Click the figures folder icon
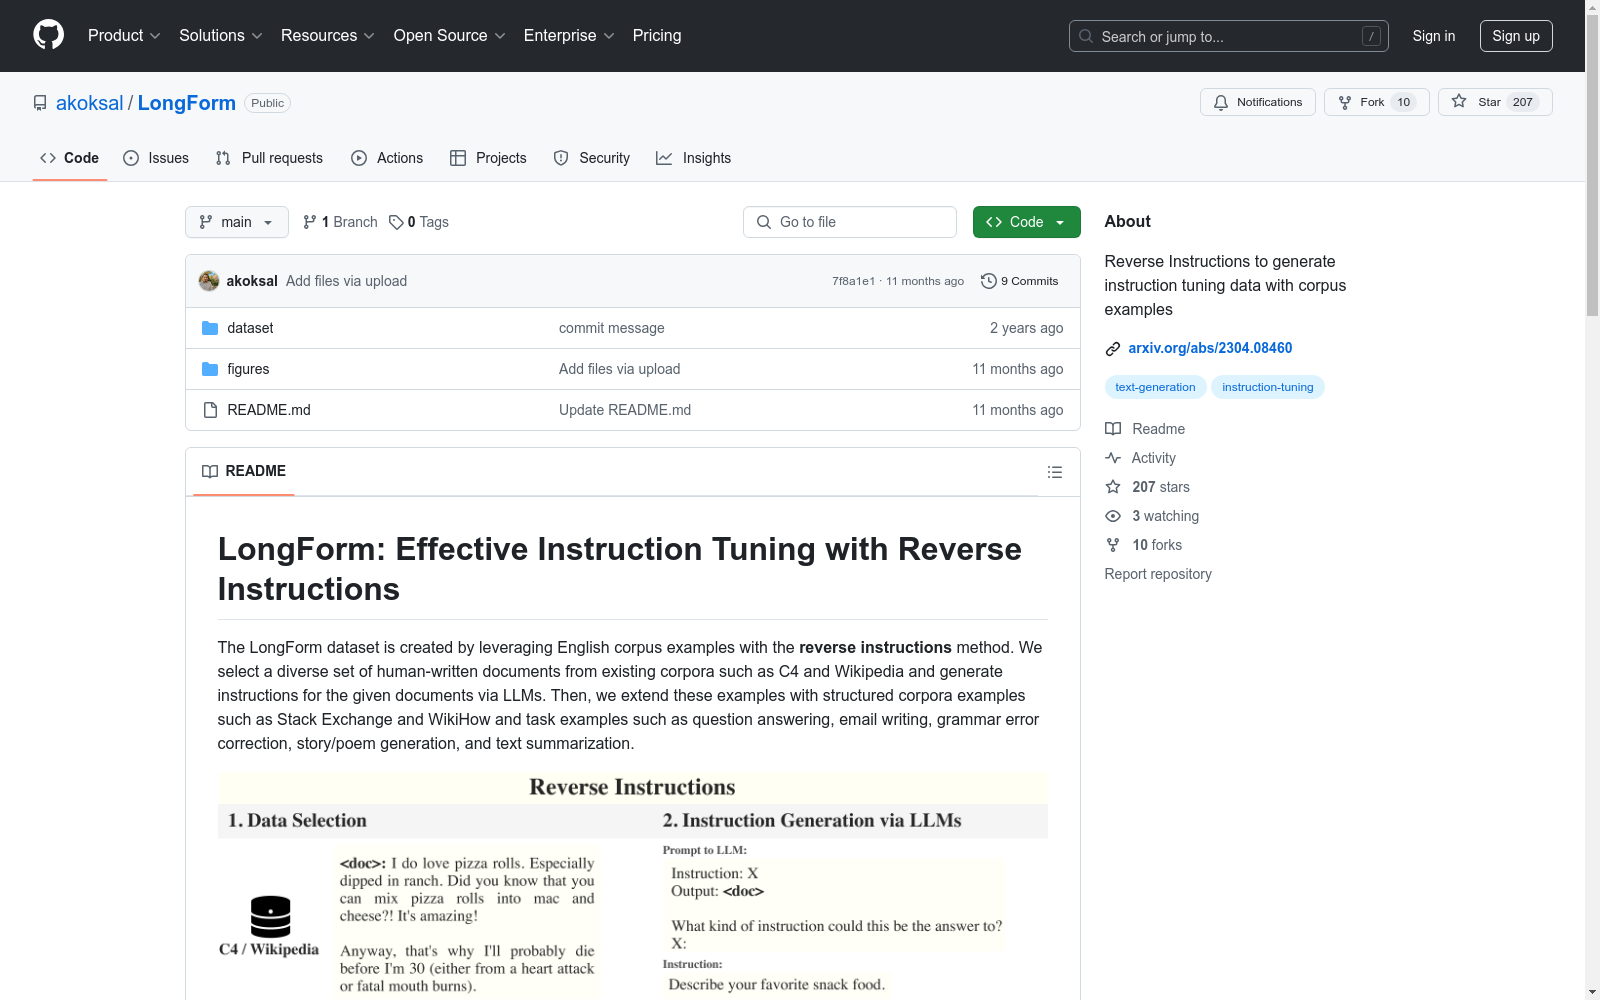The image size is (1600, 1000). (x=210, y=369)
